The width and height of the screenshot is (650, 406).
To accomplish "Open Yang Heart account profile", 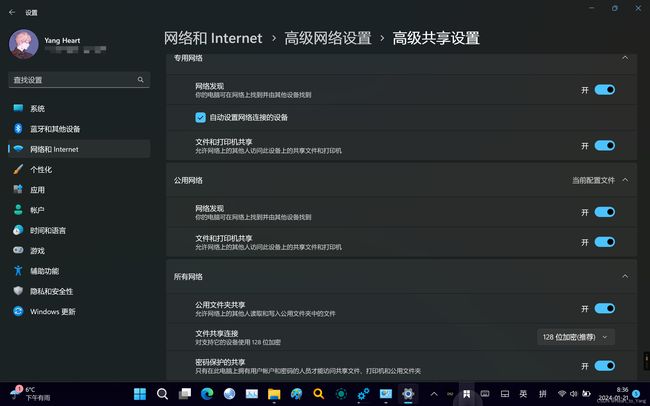I will click(58, 44).
